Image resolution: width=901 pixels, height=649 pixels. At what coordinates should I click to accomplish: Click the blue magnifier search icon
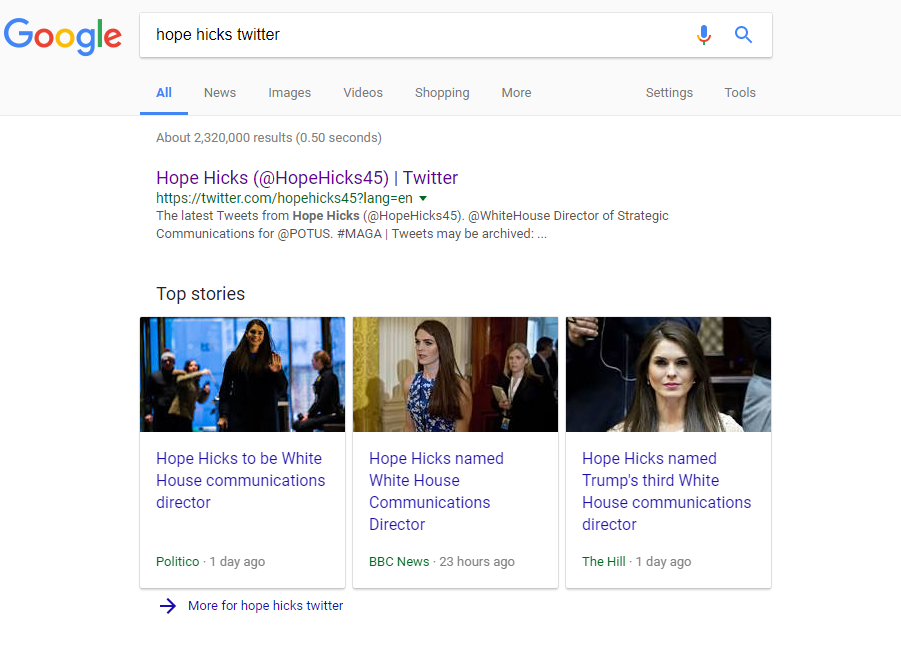pyautogui.click(x=743, y=34)
